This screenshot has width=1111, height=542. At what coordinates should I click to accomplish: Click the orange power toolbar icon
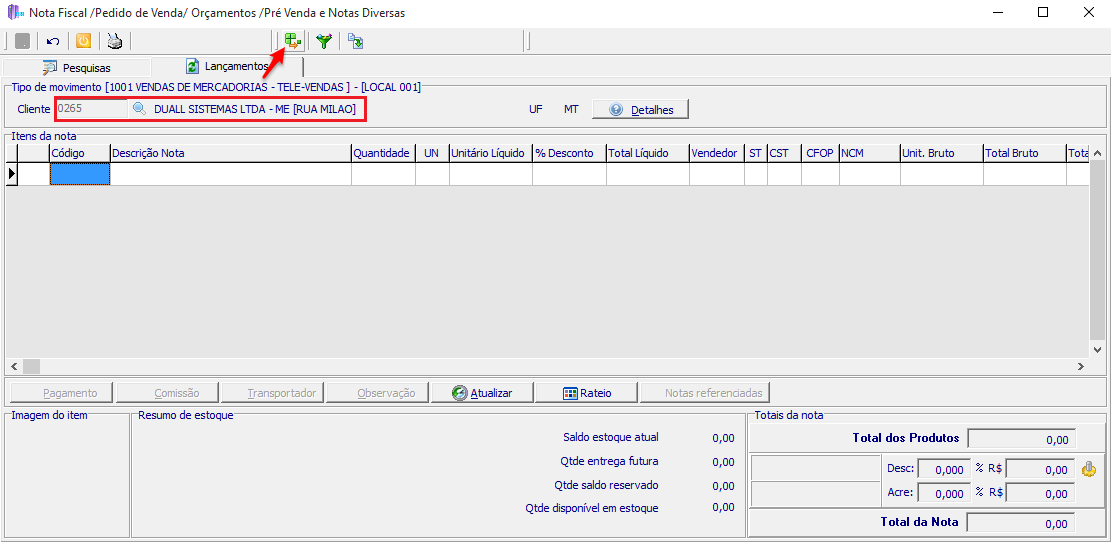[84, 41]
